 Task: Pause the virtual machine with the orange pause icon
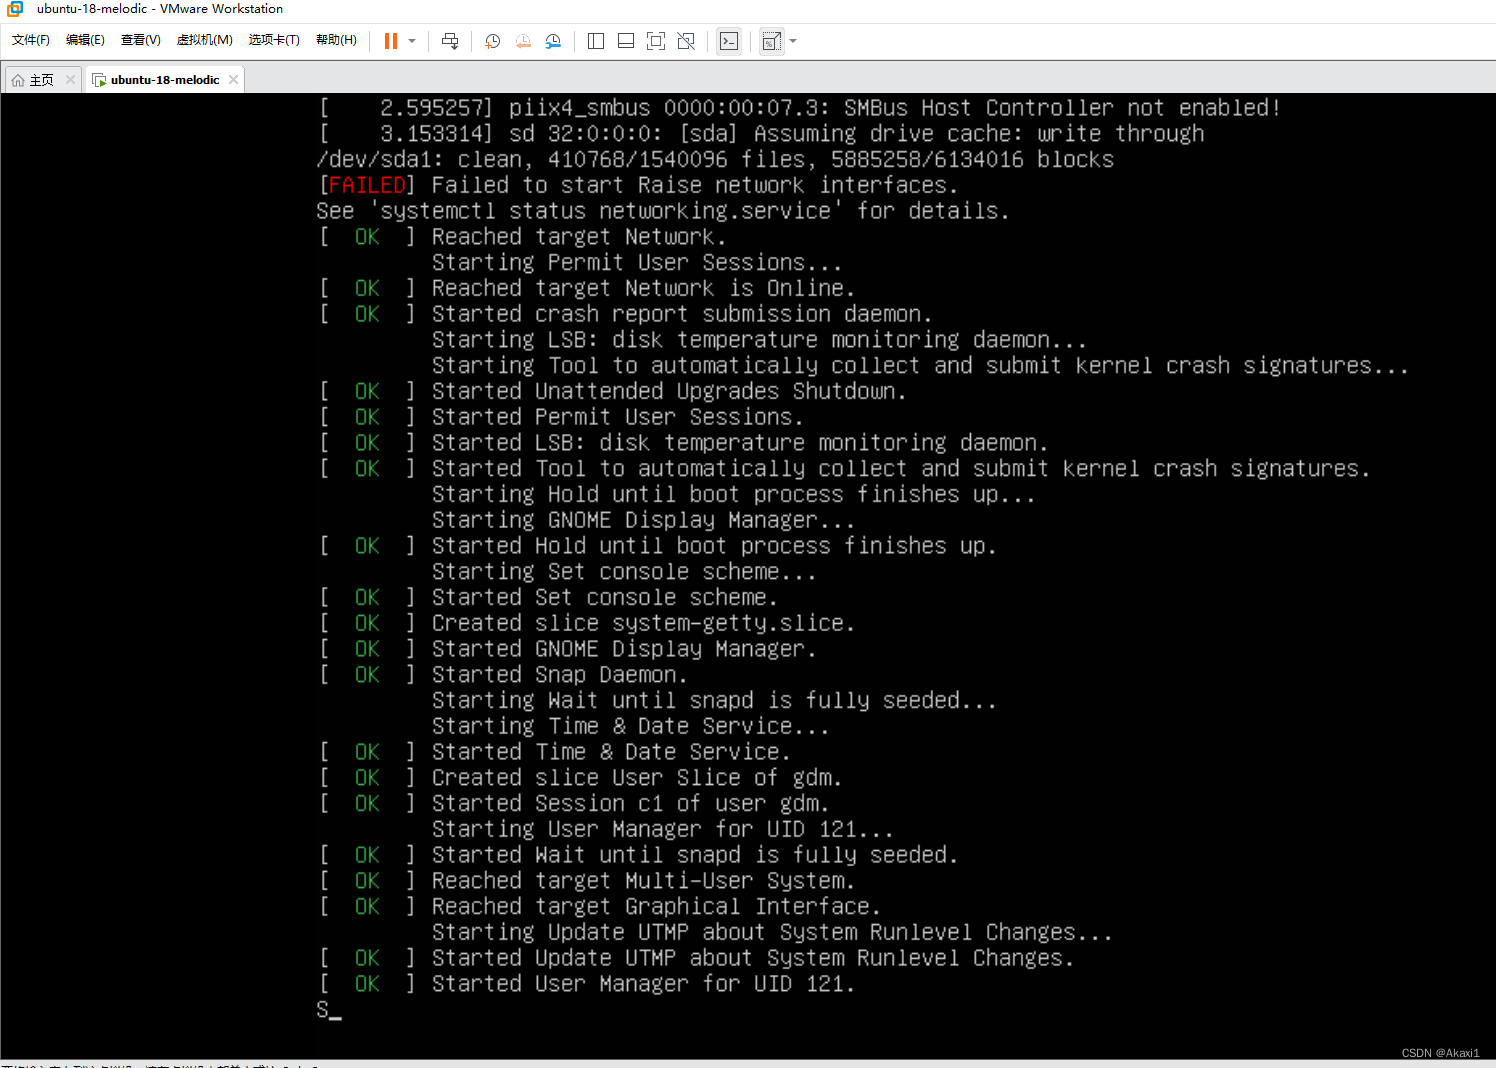click(391, 41)
